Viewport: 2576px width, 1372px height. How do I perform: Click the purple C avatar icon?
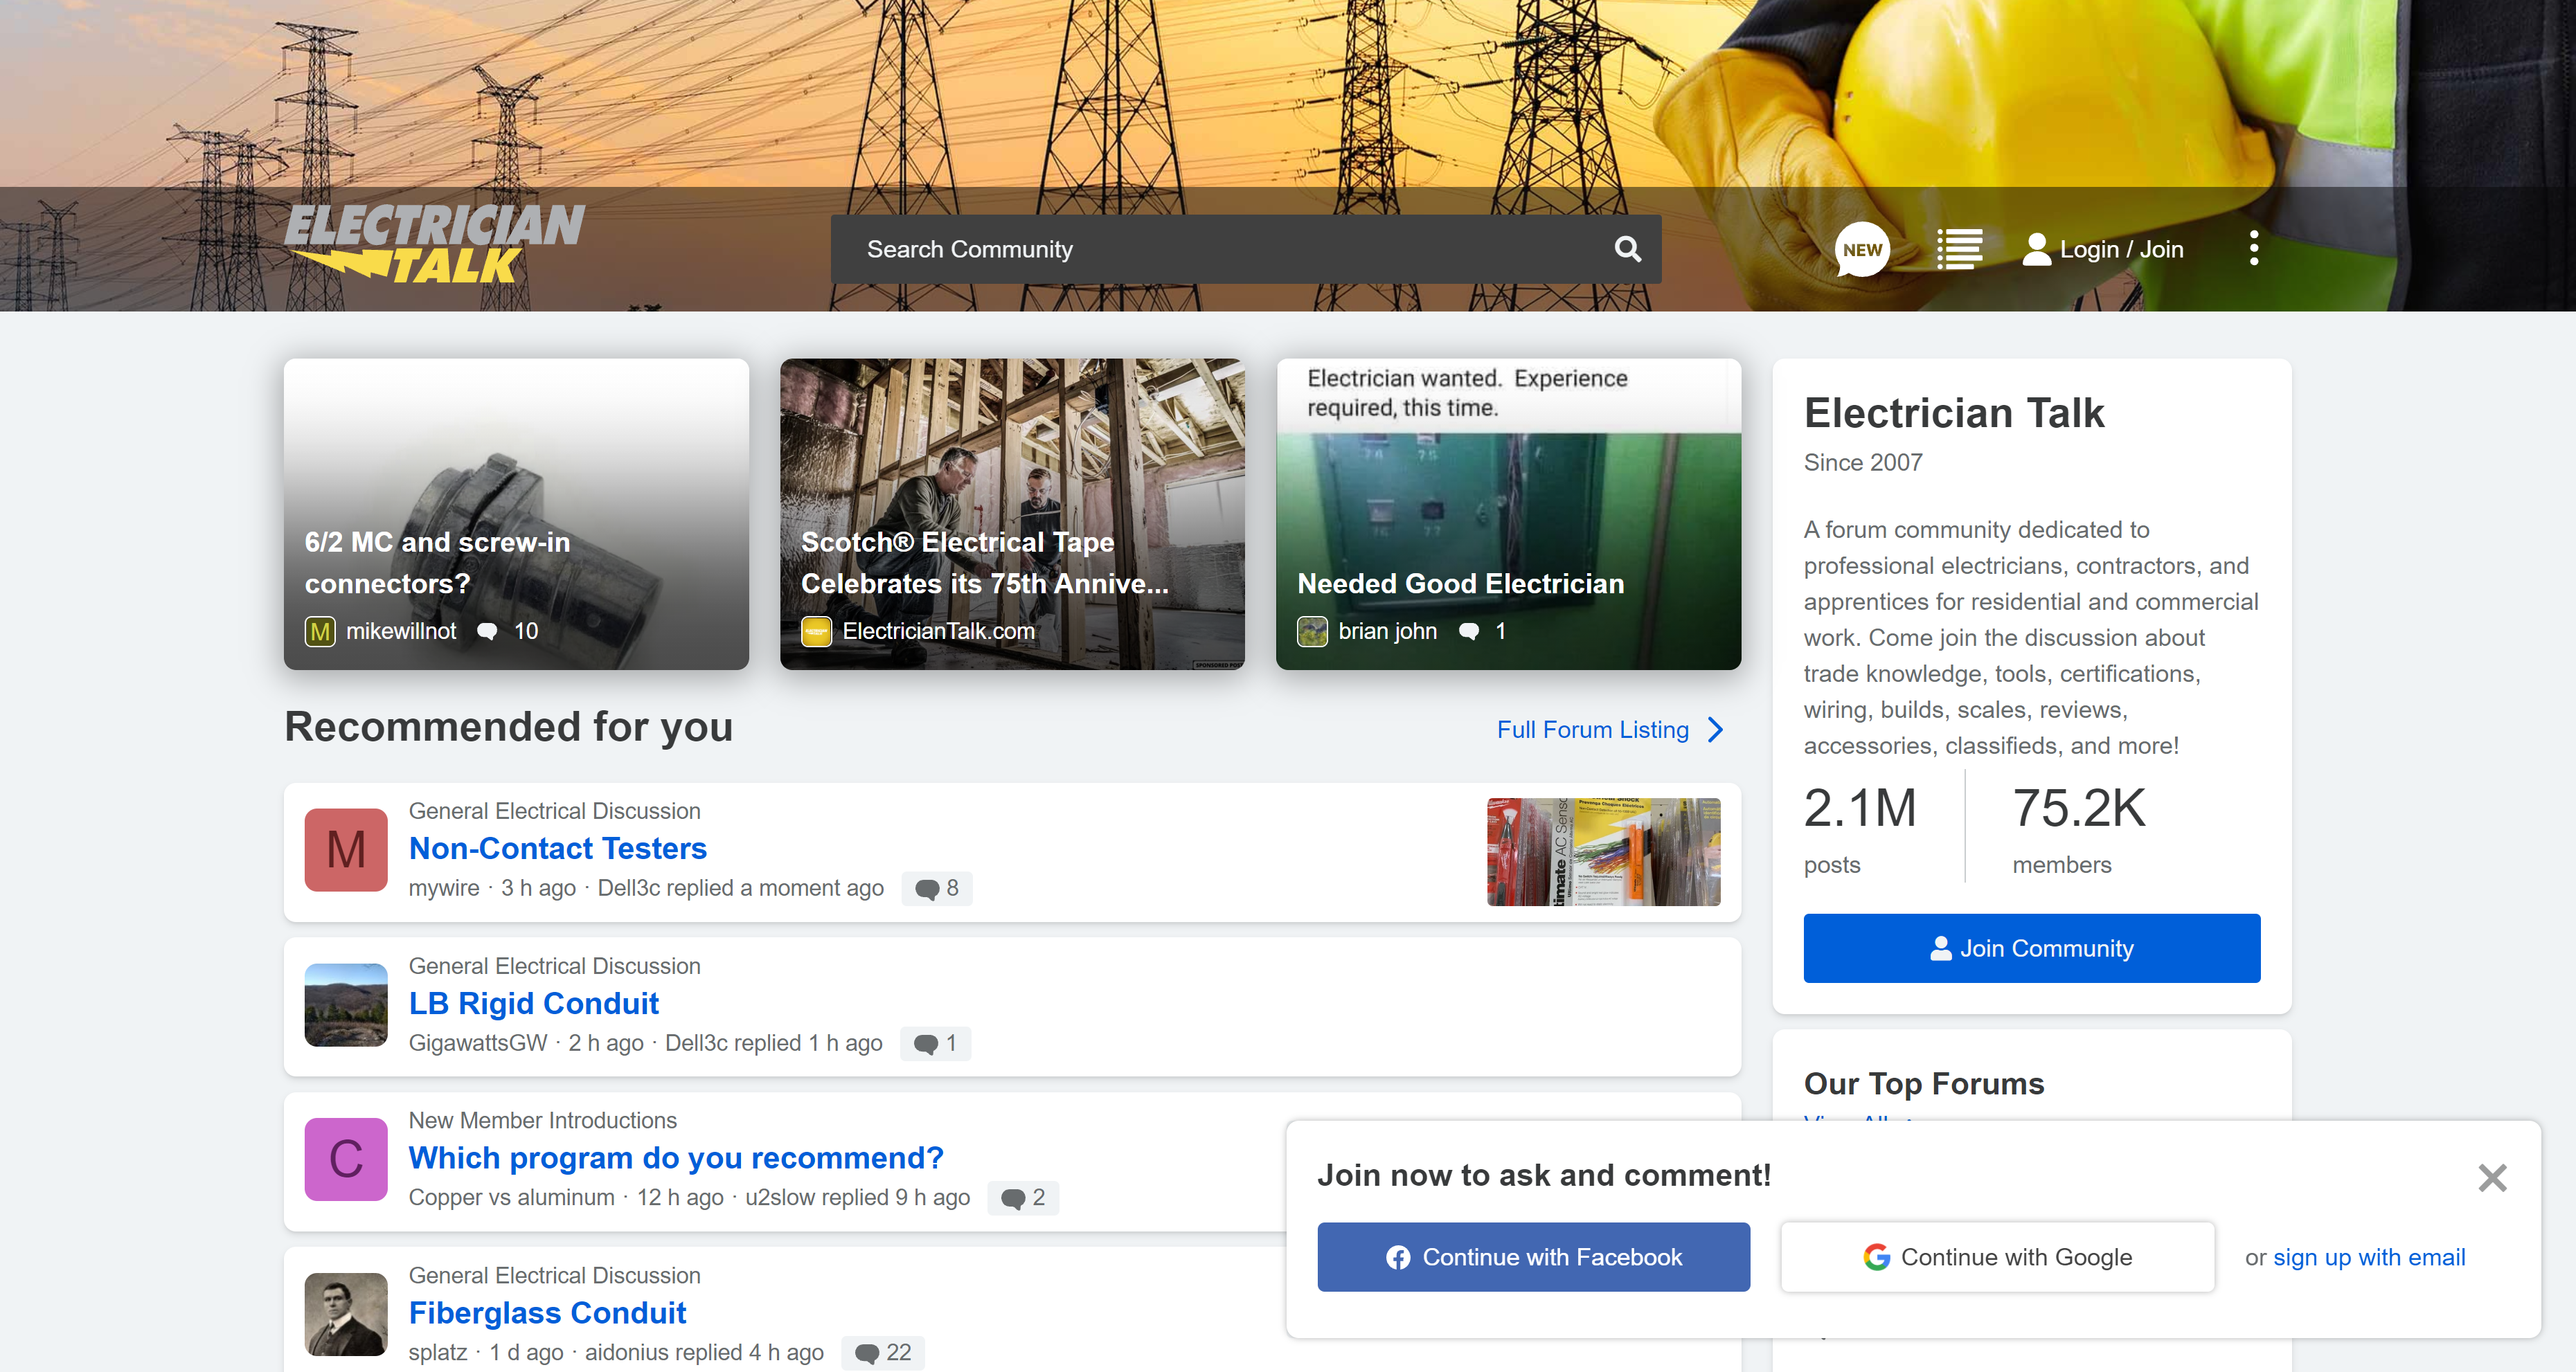click(x=345, y=1159)
